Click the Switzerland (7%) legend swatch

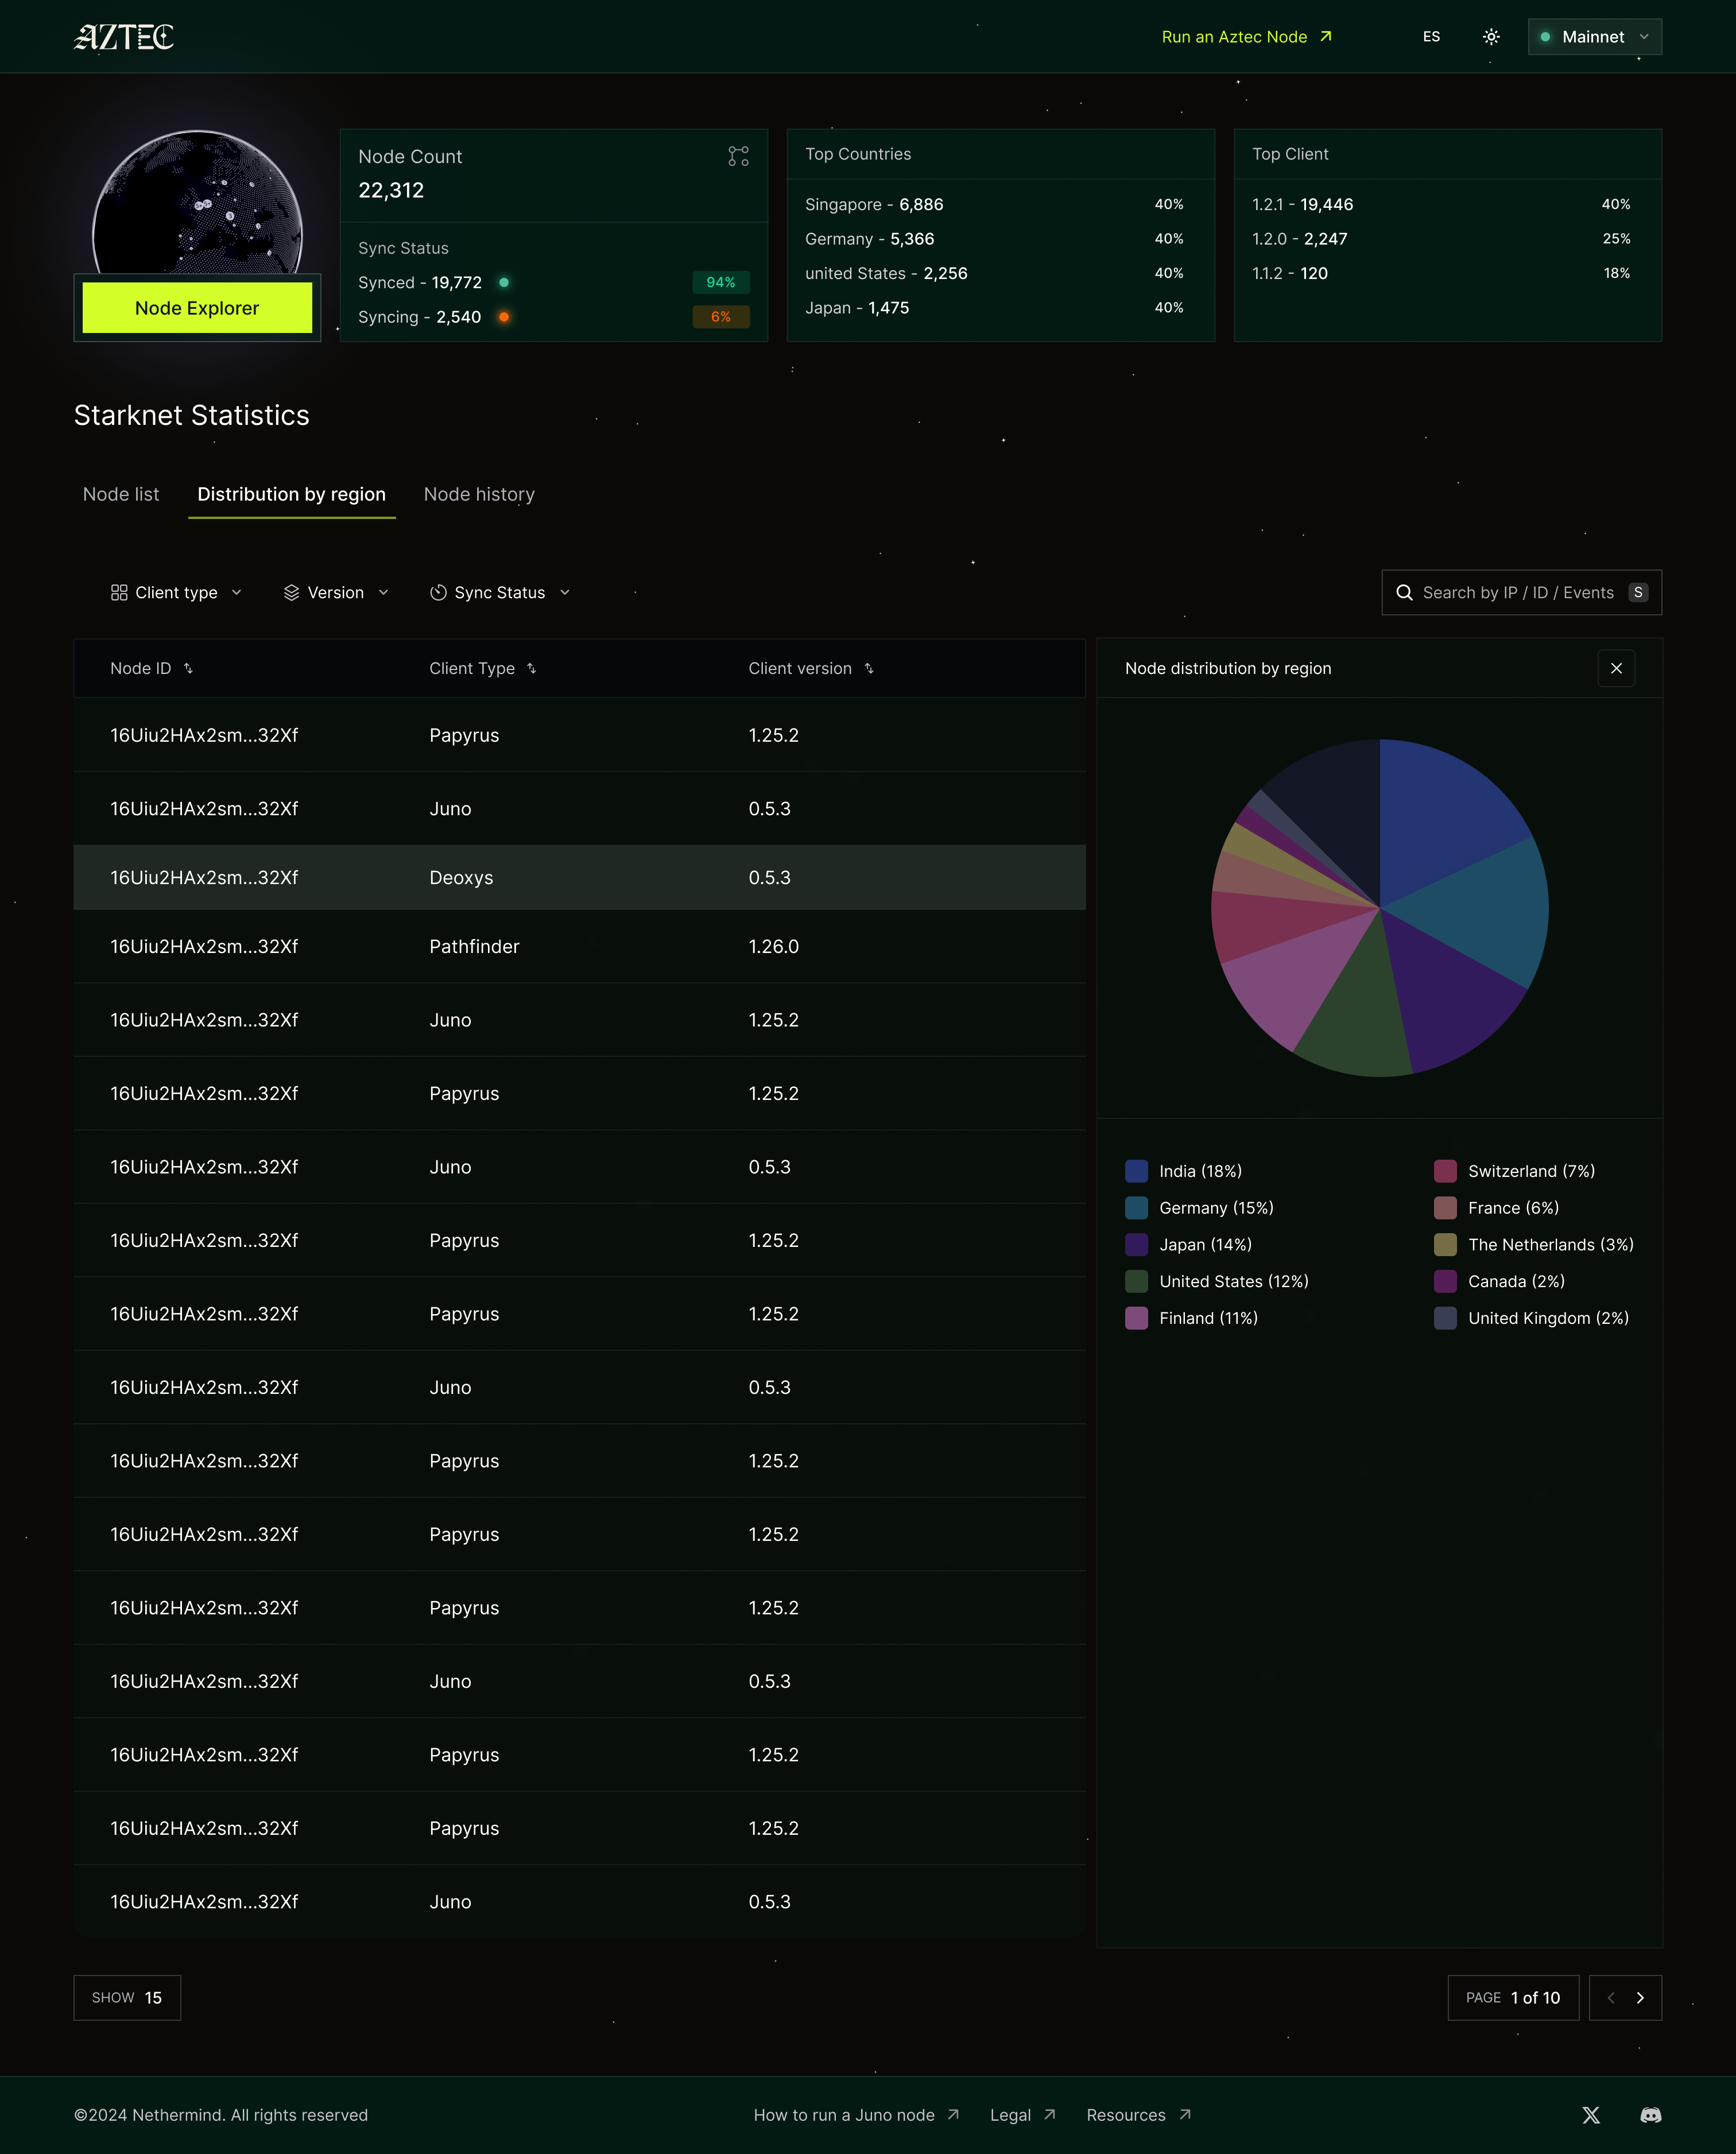1445,1171
